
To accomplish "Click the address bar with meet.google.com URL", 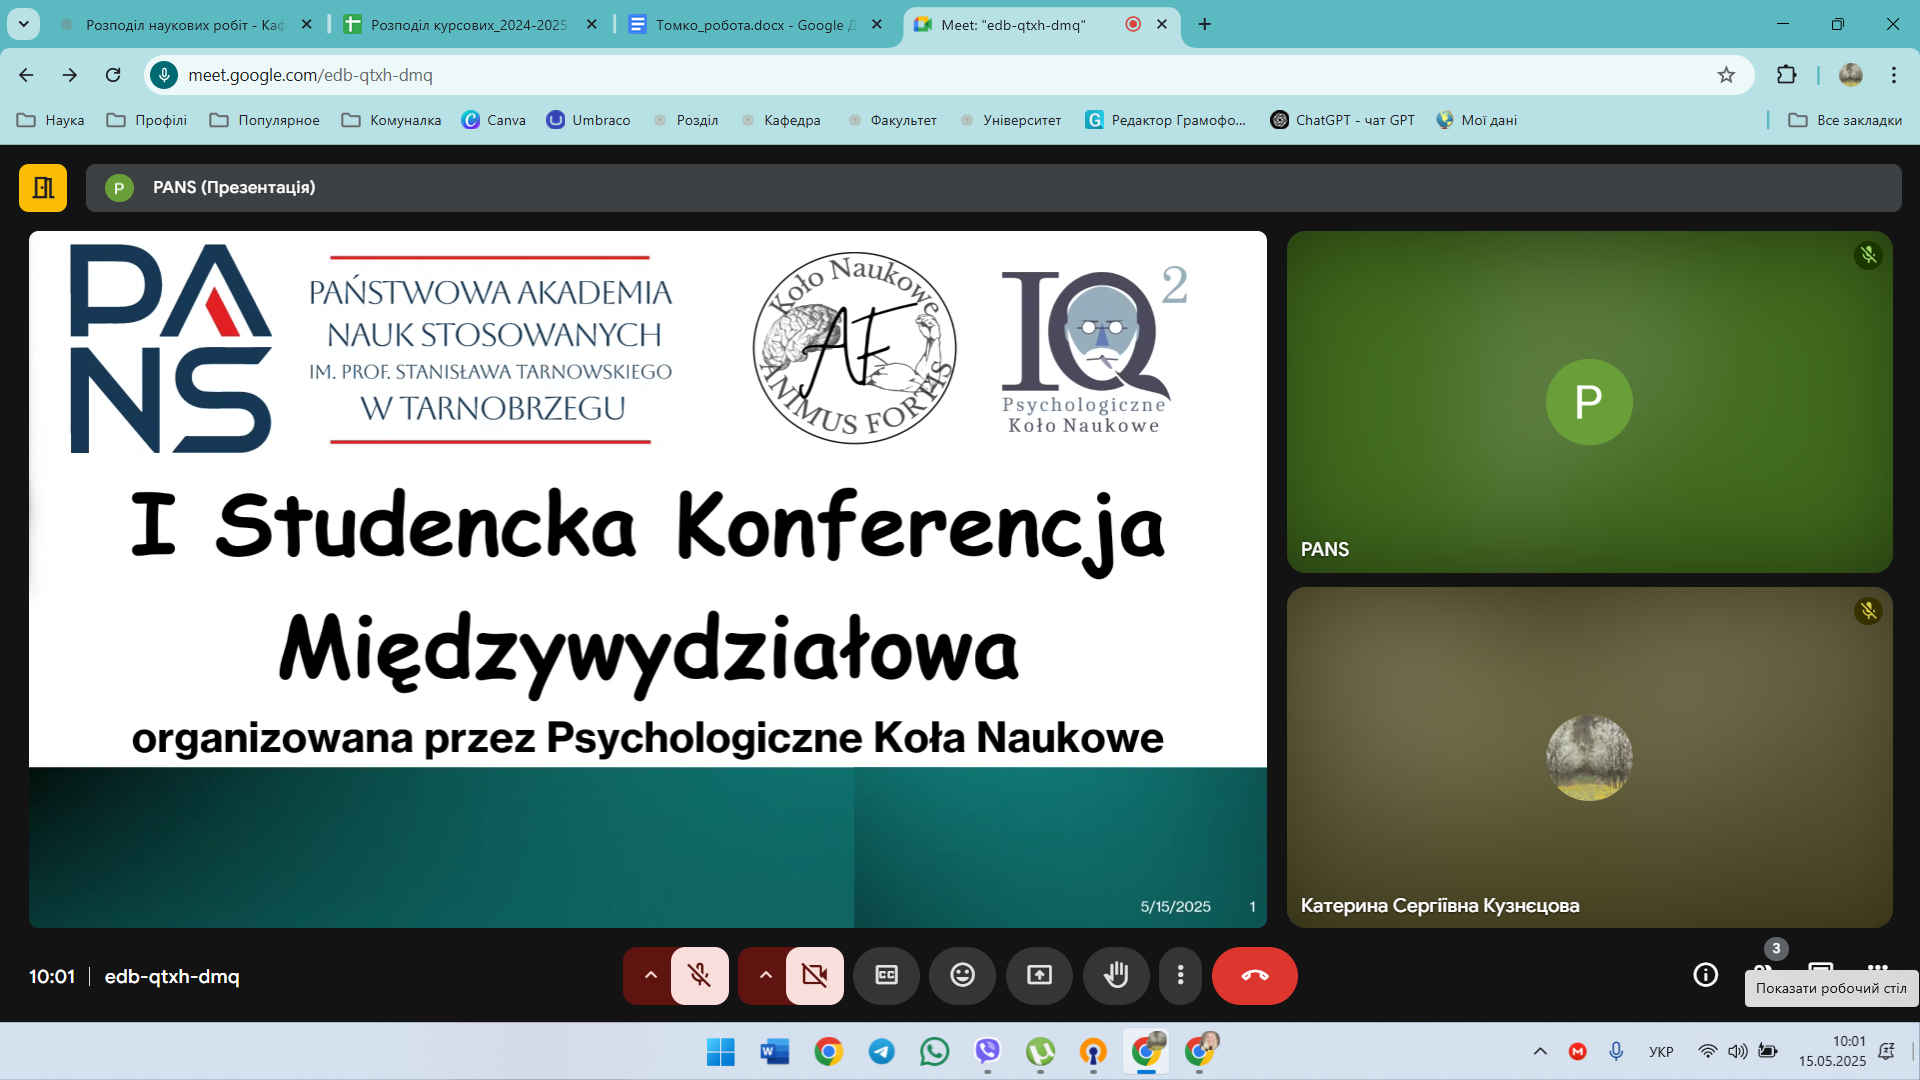I will coord(940,75).
